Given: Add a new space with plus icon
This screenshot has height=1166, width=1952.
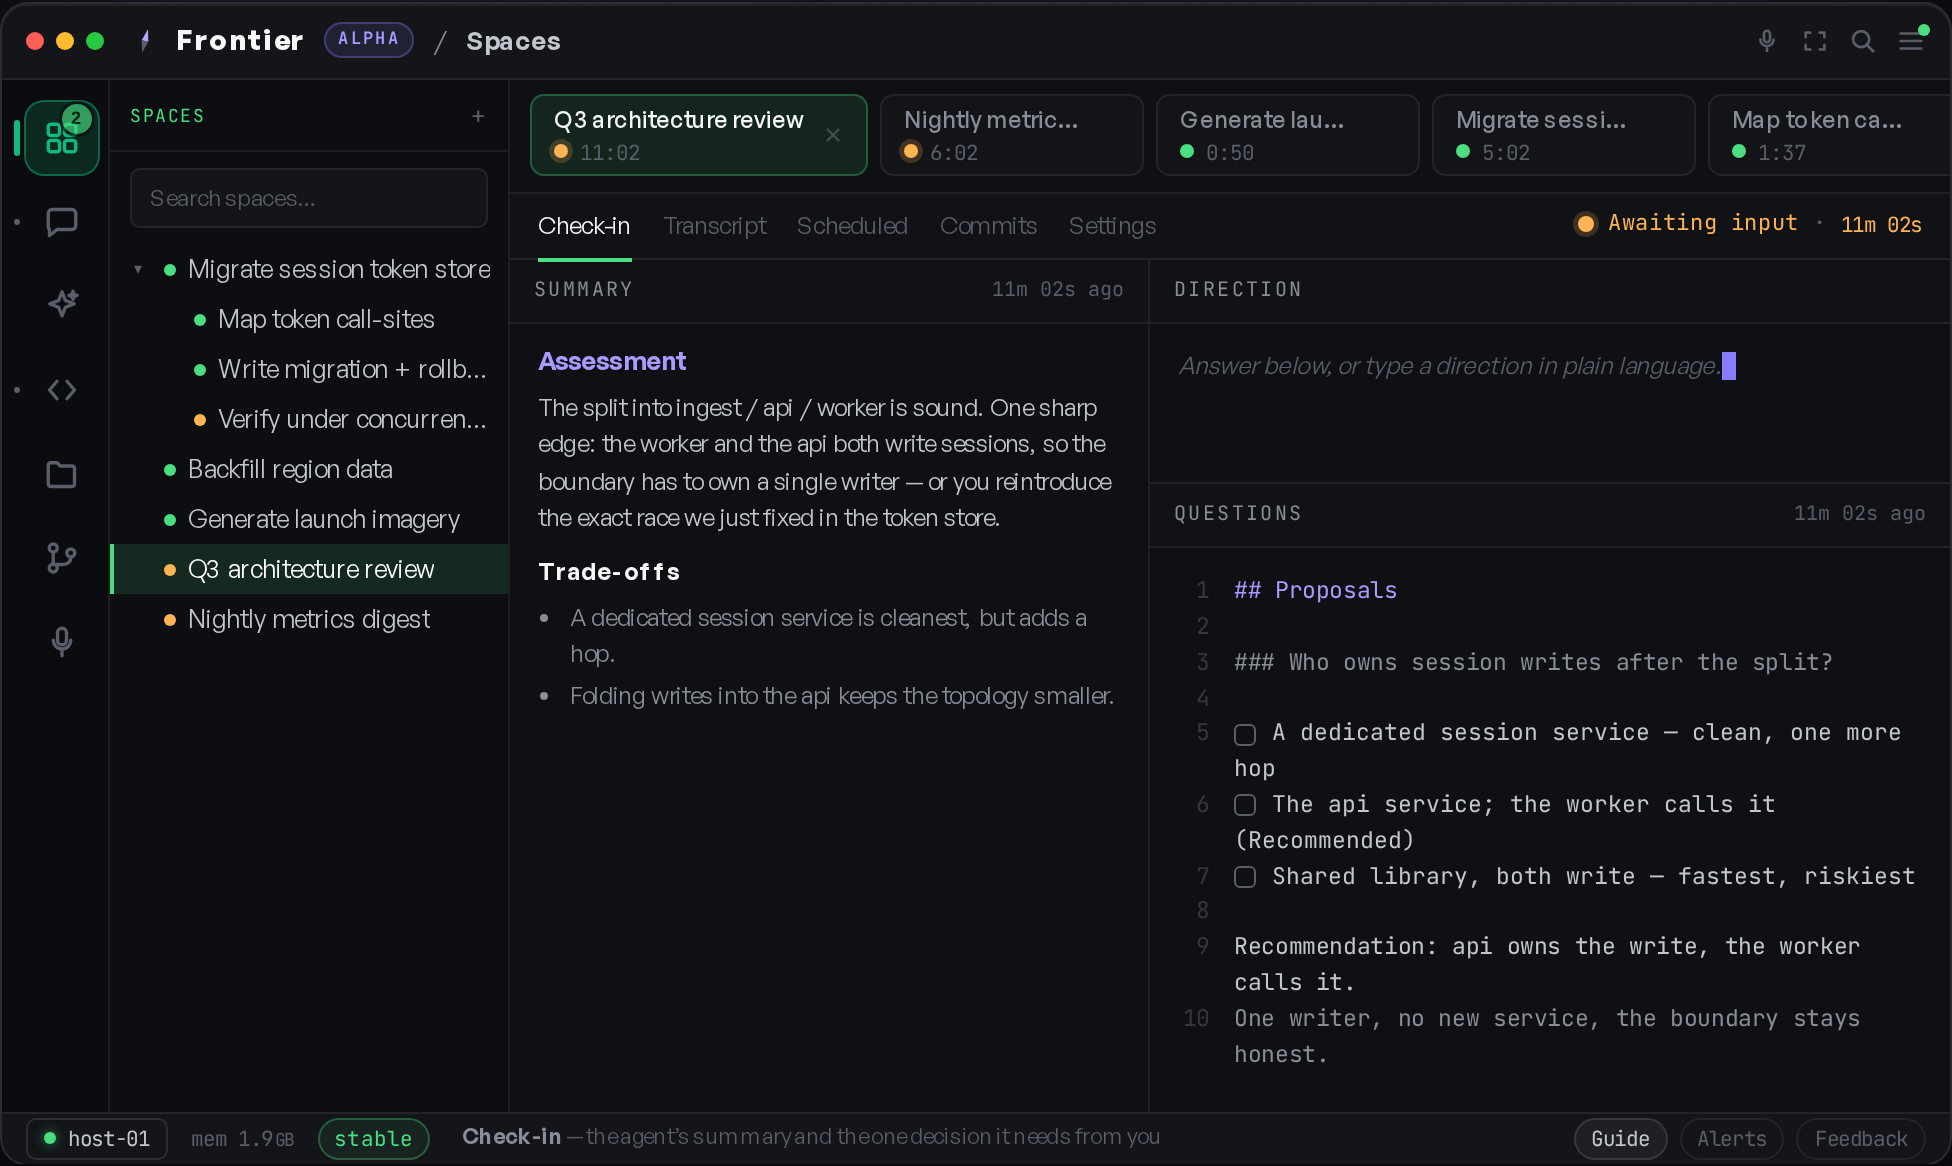Looking at the screenshot, I should coord(478,116).
